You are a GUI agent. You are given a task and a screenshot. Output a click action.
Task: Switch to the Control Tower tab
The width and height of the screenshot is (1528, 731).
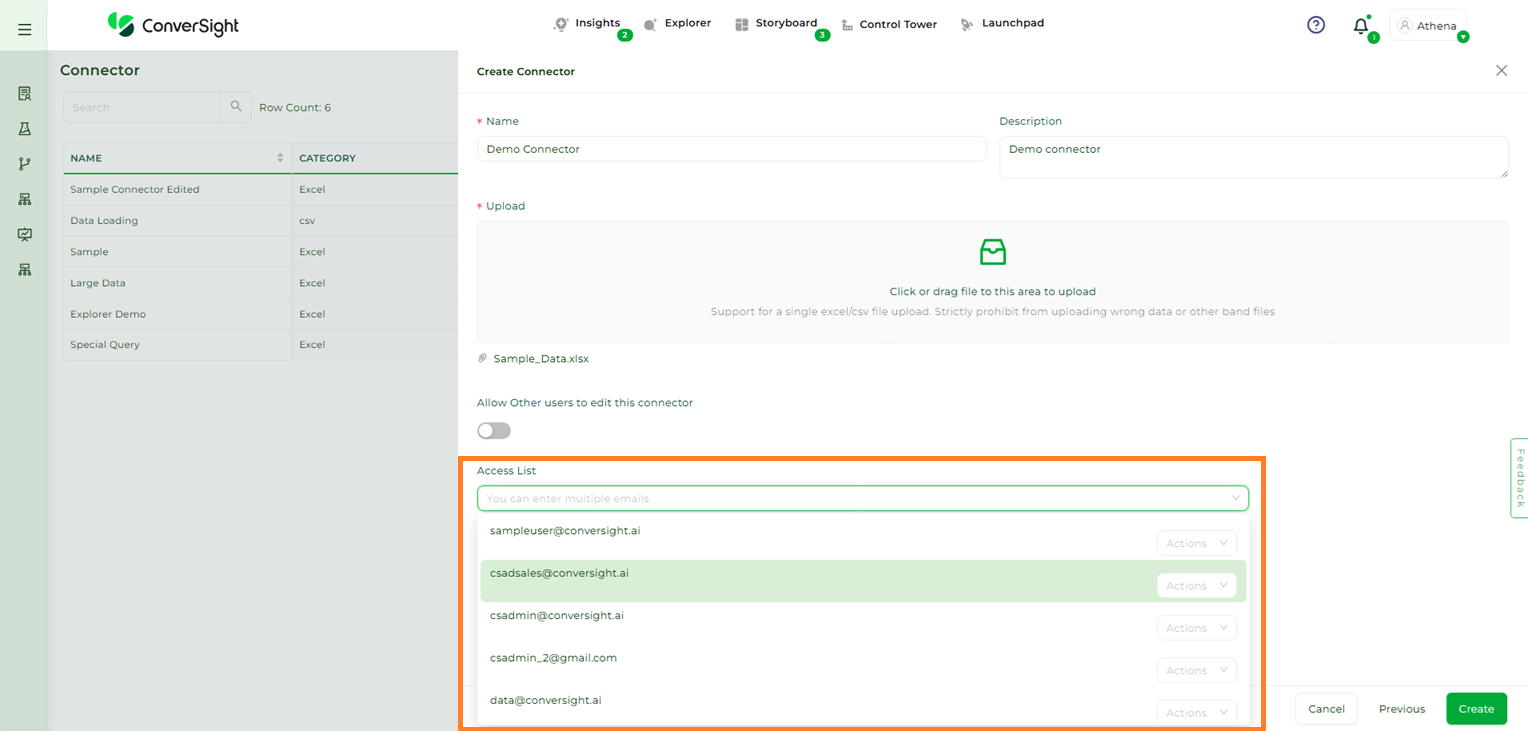[x=889, y=24]
